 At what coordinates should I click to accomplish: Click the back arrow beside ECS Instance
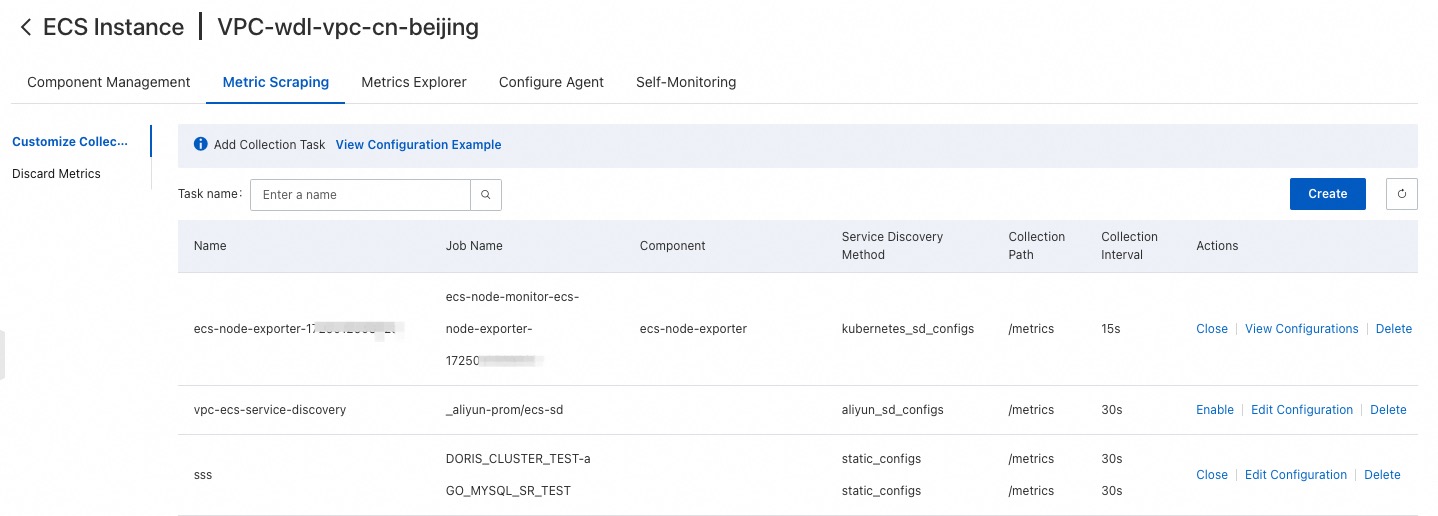26,28
